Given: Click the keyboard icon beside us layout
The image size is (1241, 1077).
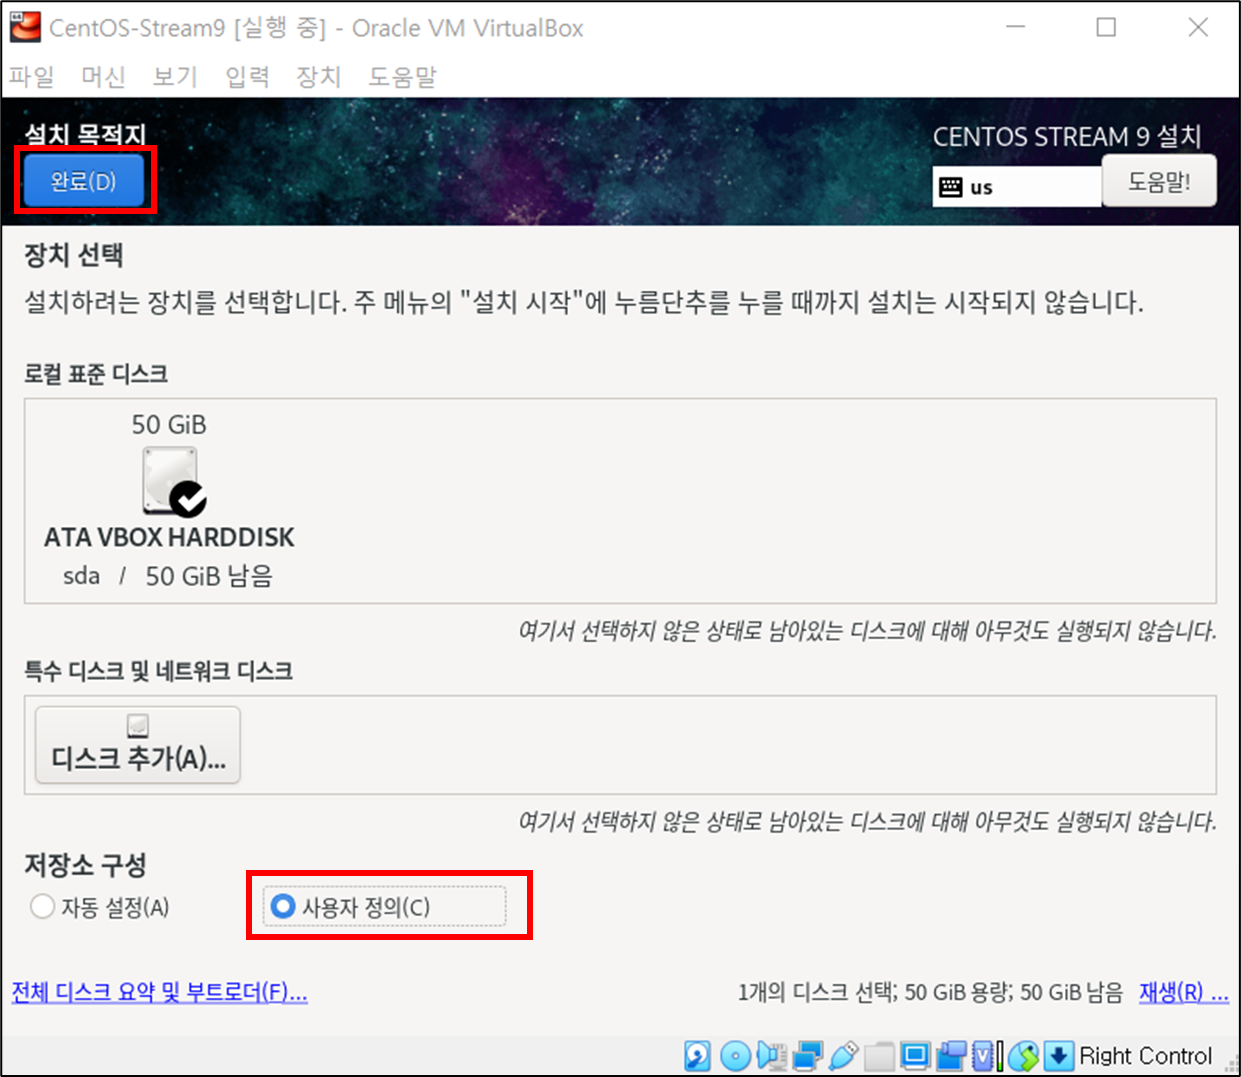Looking at the screenshot, I should coord(951,187).
